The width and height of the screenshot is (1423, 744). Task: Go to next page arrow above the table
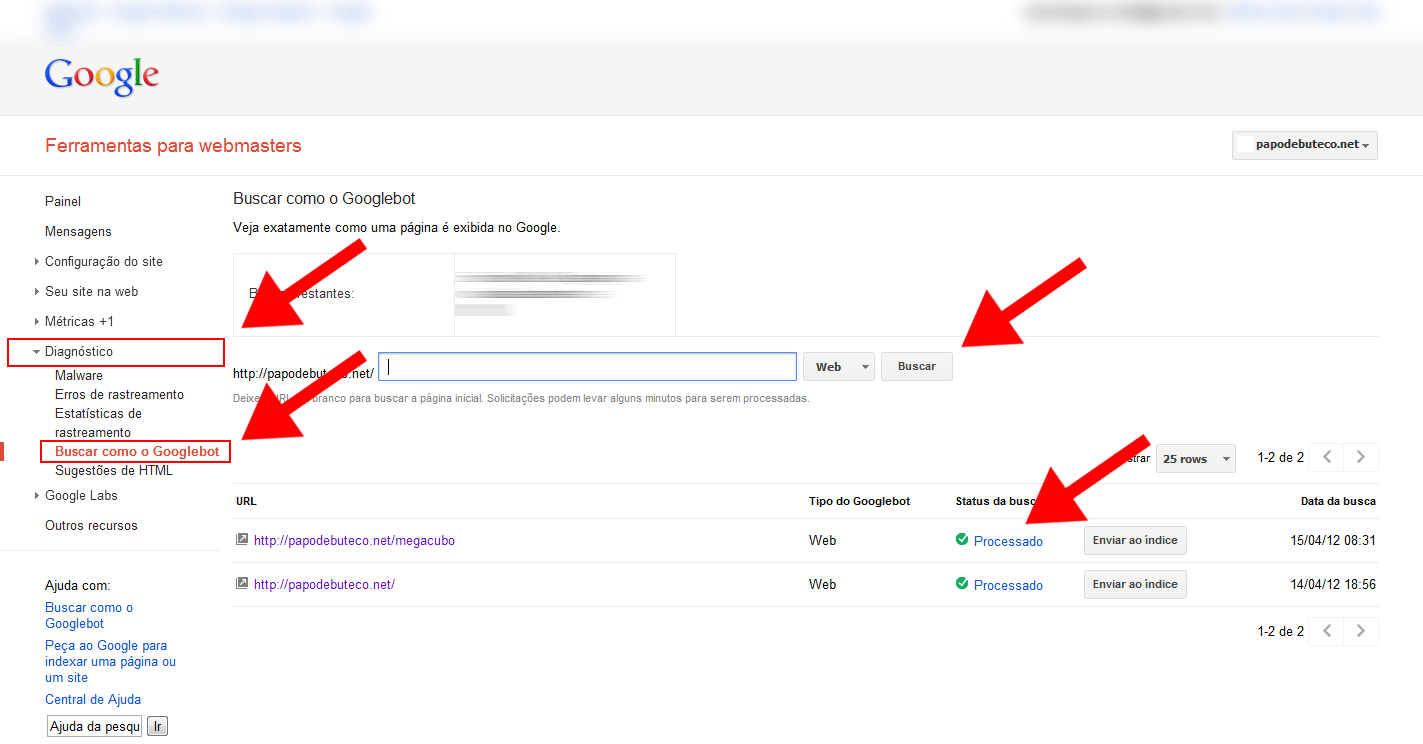click(x=1361, y=457)
